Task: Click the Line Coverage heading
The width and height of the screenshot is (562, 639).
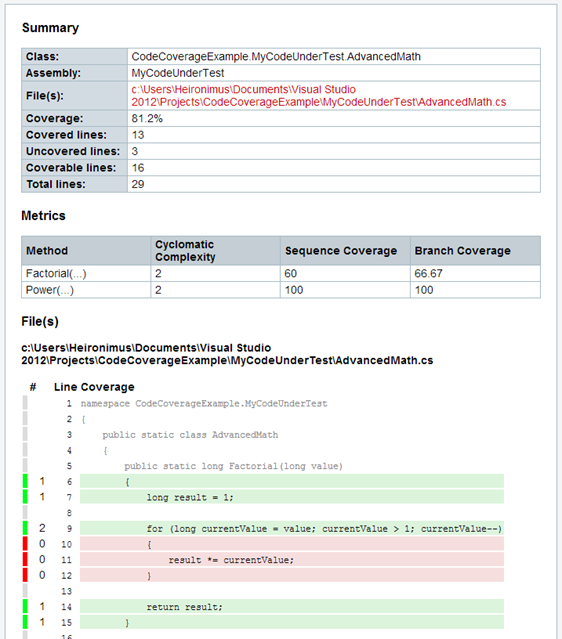Action: coord(94,387)
